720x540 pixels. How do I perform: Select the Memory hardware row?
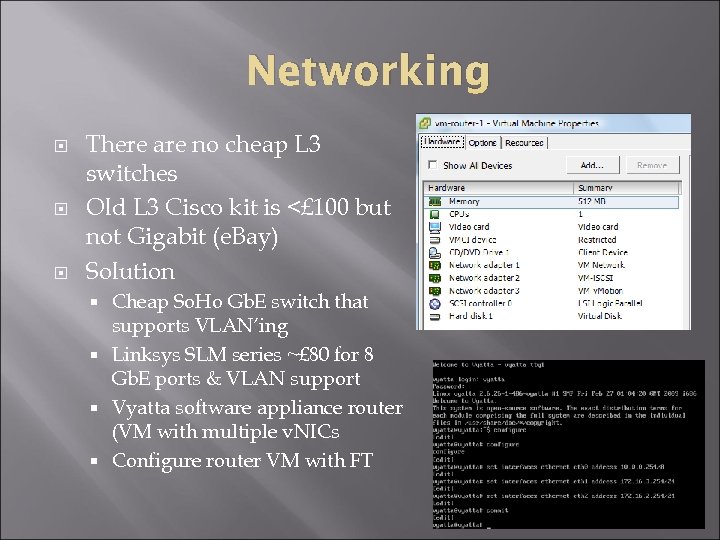[x=551, y=202]
